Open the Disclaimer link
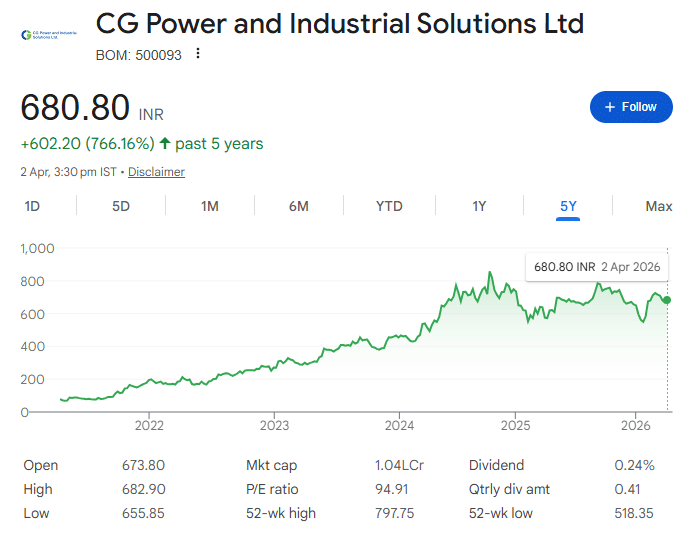 (x=156, y=172)
